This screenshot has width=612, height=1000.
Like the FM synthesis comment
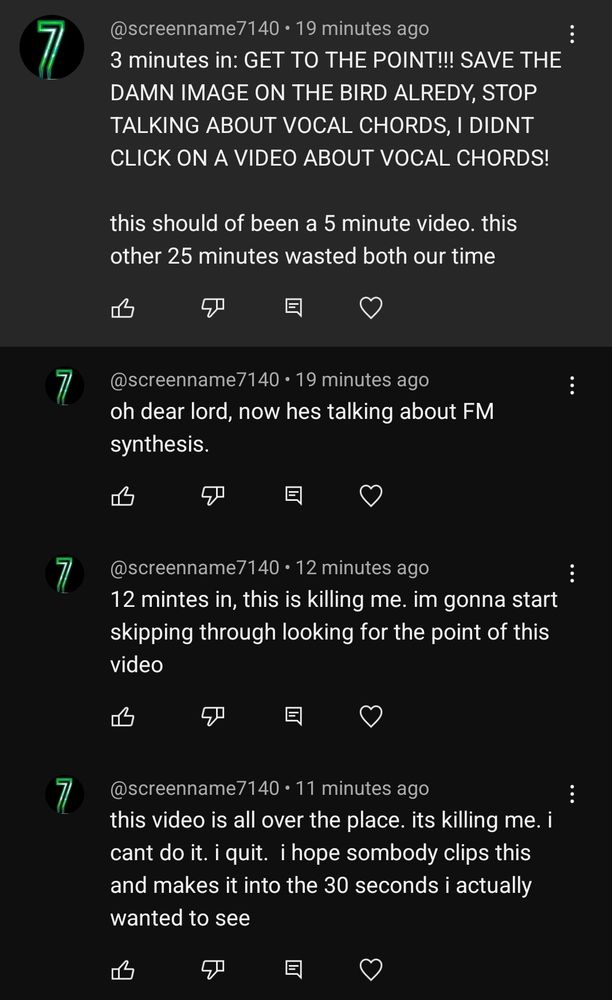122,496
